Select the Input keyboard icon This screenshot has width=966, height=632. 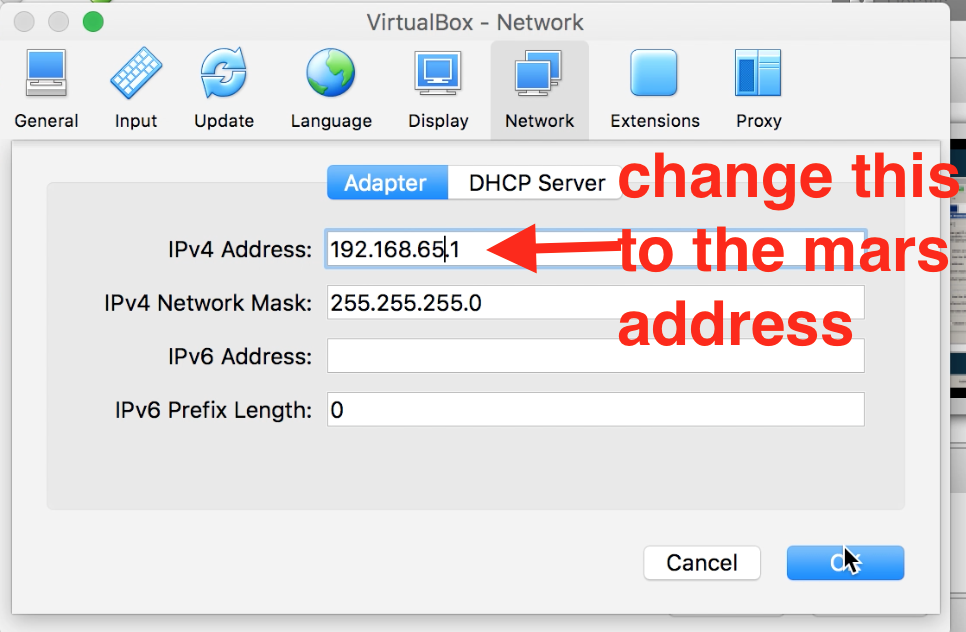coord(136,76)
